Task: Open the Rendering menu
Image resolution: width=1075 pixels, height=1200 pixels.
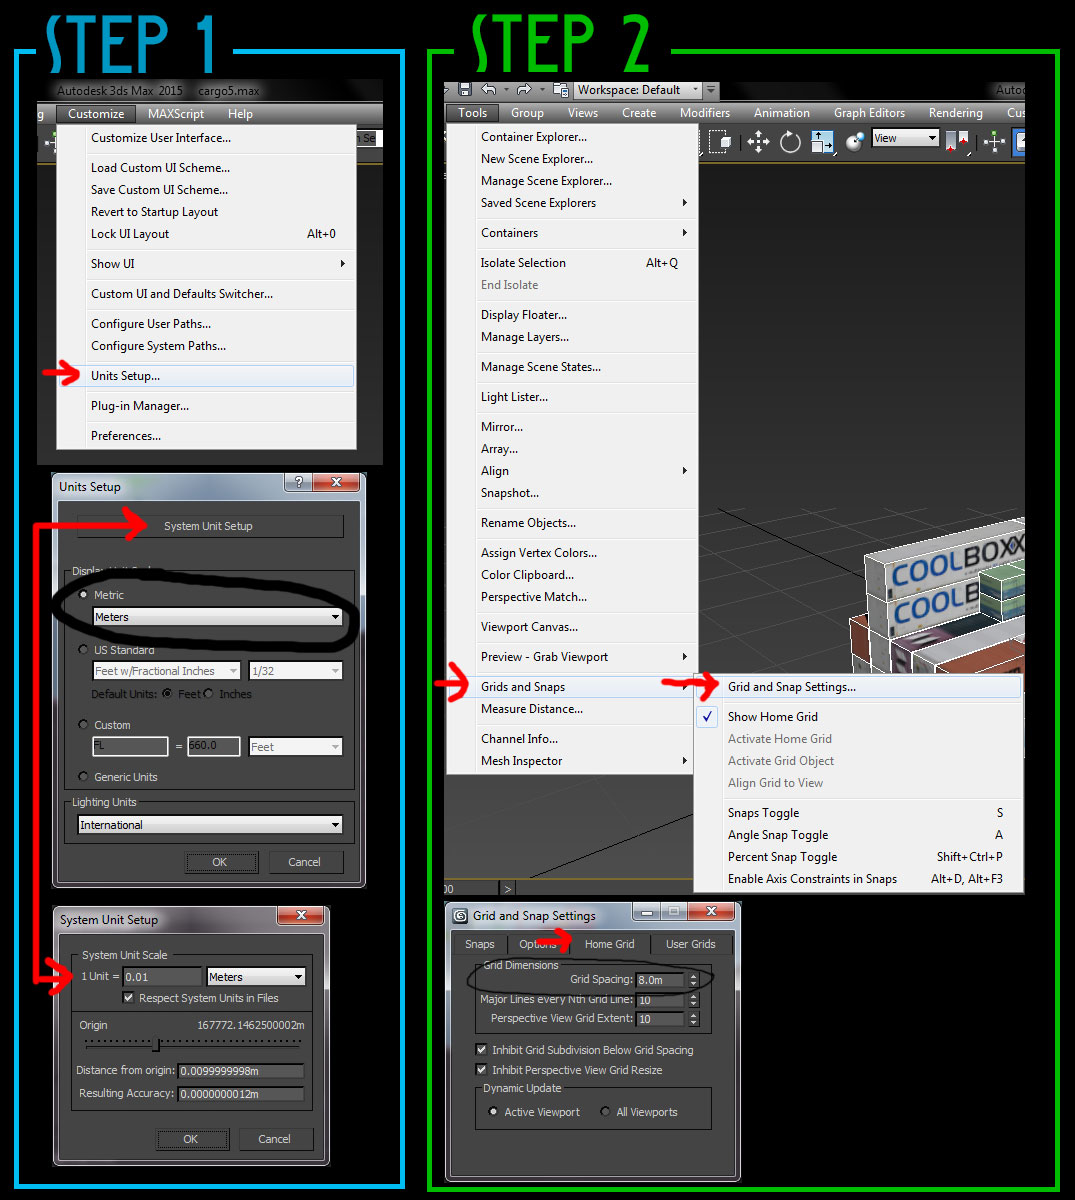Action: click(955, 113)
